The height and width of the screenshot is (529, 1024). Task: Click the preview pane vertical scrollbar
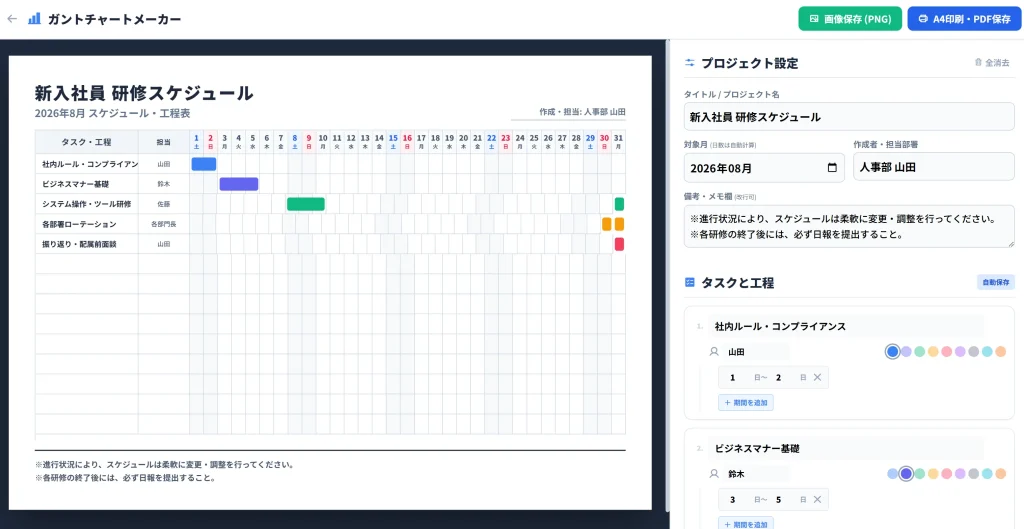[x=667, y=274]
